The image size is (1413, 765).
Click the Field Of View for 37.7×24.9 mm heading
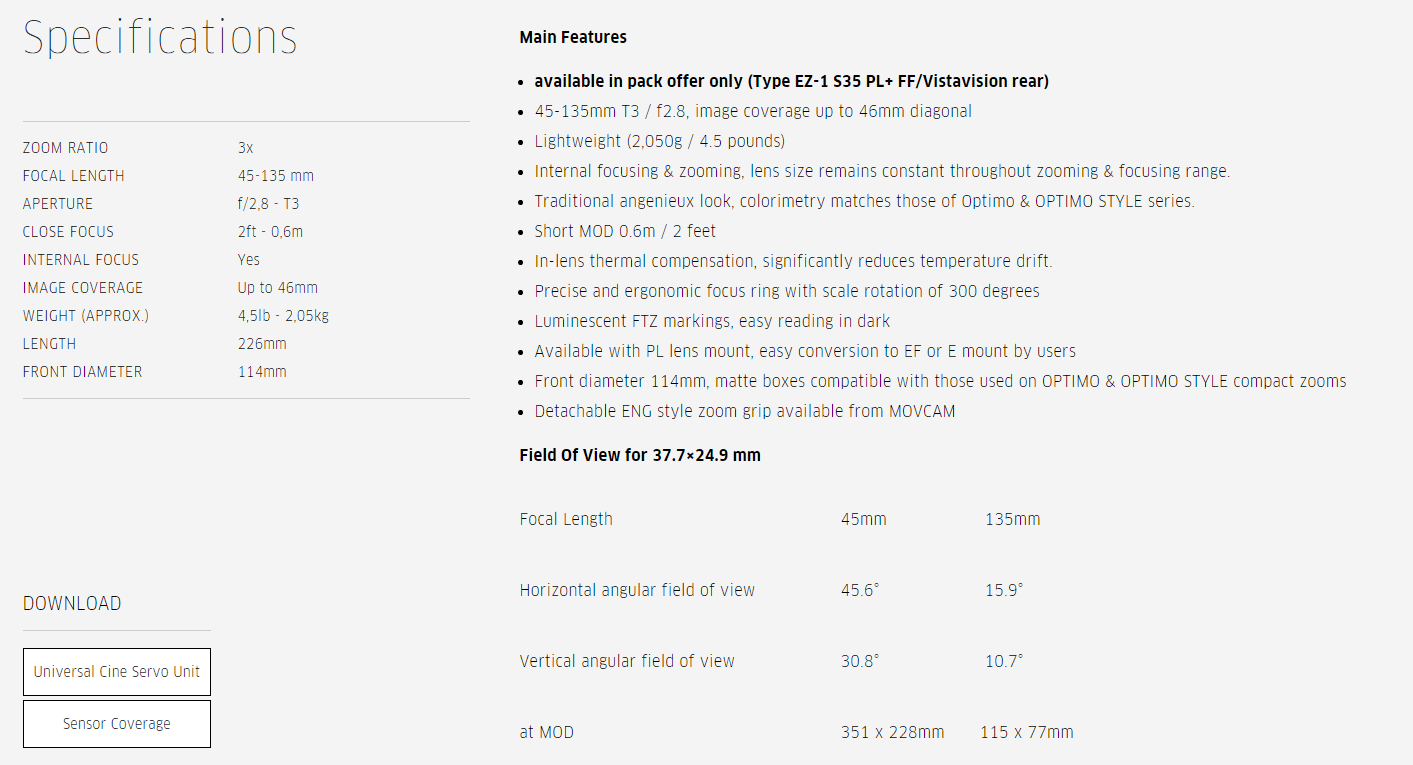(640, 455)
